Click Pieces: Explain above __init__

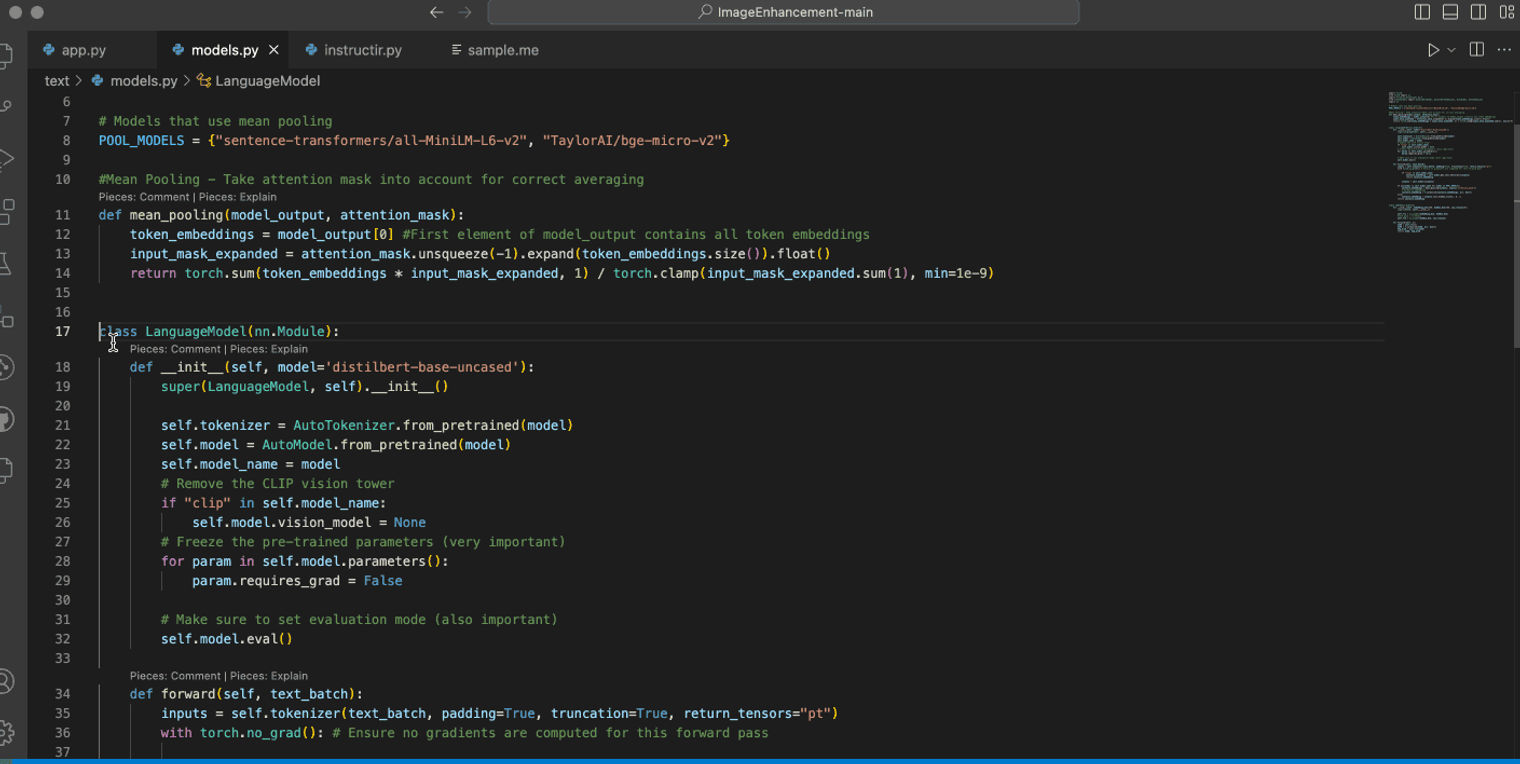[269, 349]
